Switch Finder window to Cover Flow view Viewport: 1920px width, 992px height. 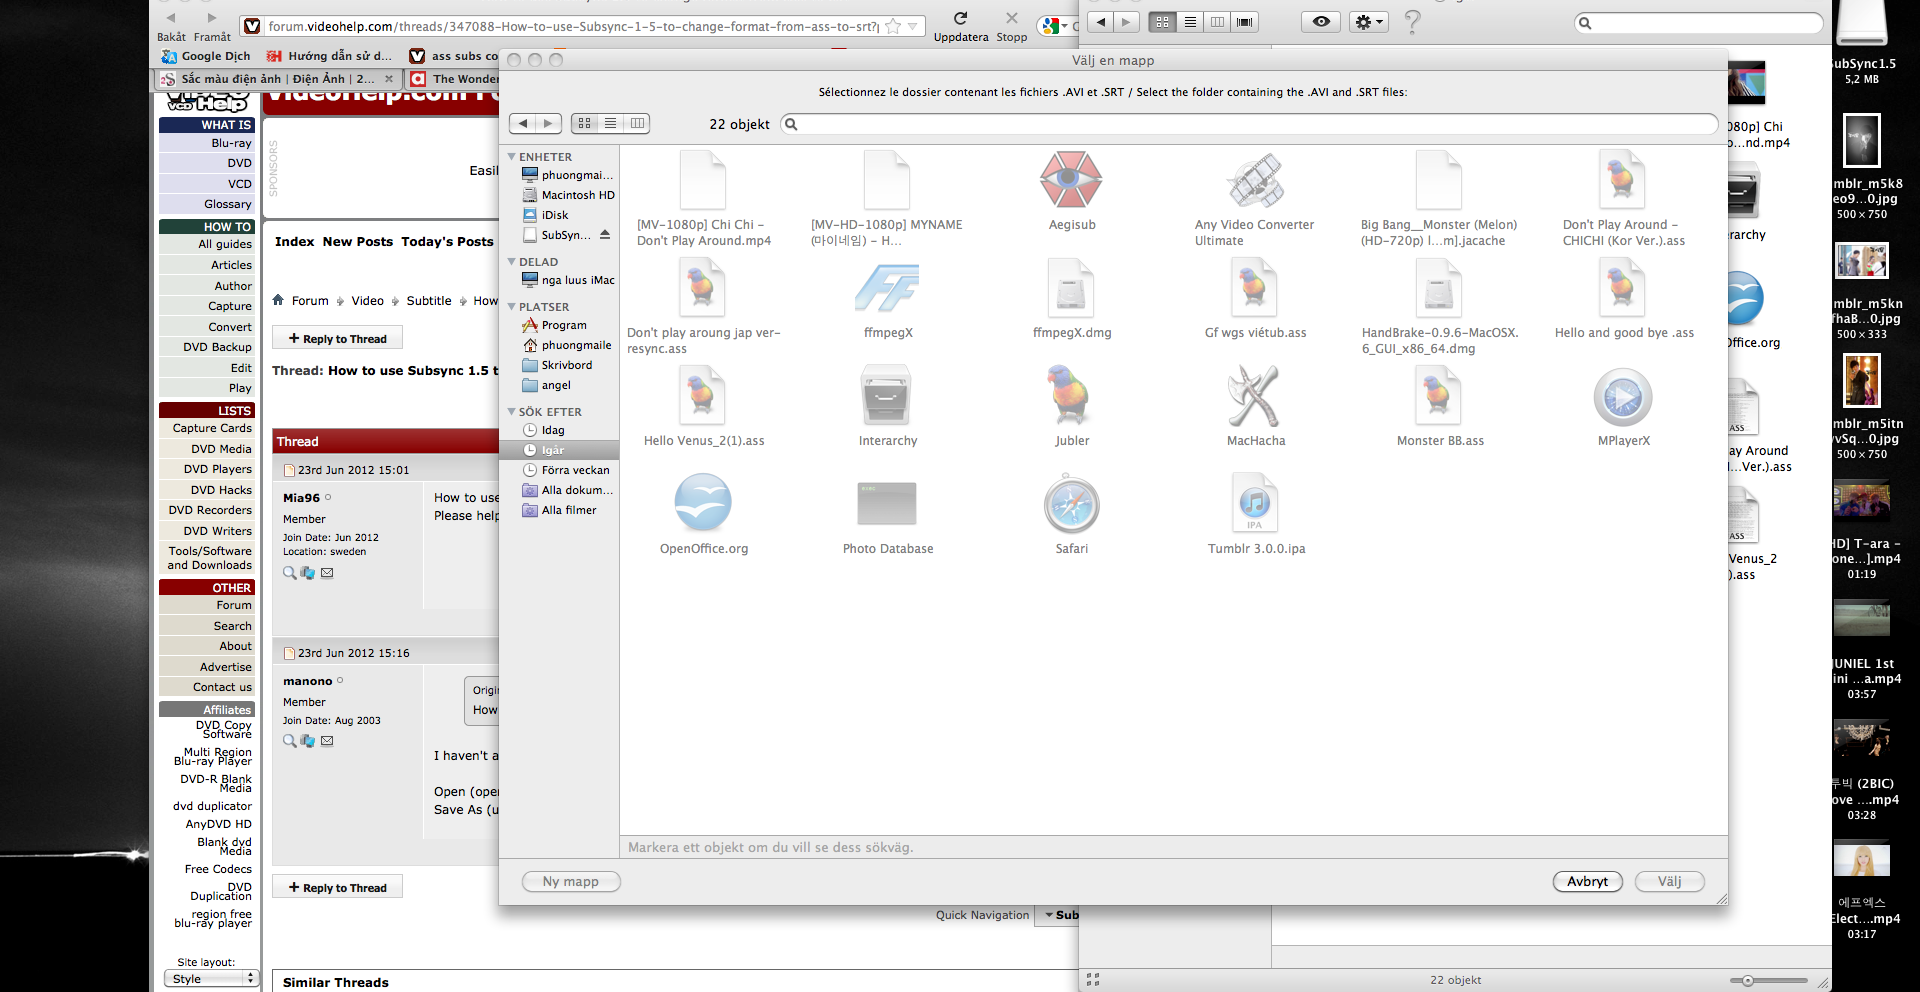[x=1245, y=22]
